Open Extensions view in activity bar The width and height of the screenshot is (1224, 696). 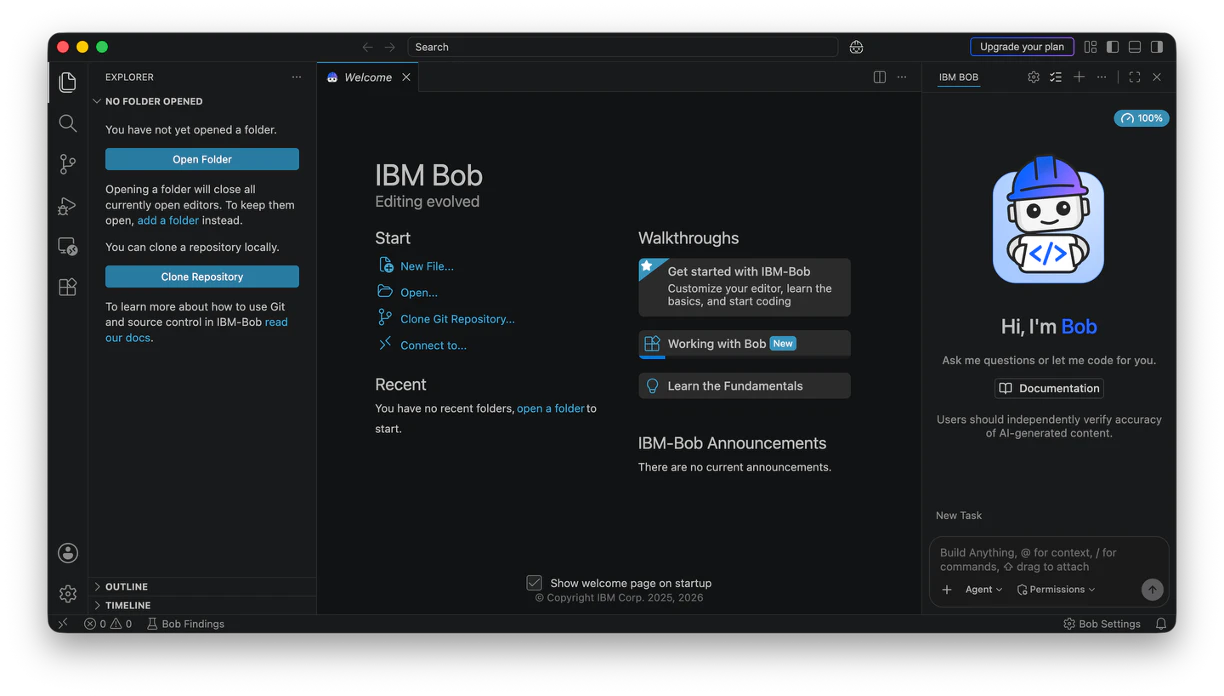coord(68,287)
